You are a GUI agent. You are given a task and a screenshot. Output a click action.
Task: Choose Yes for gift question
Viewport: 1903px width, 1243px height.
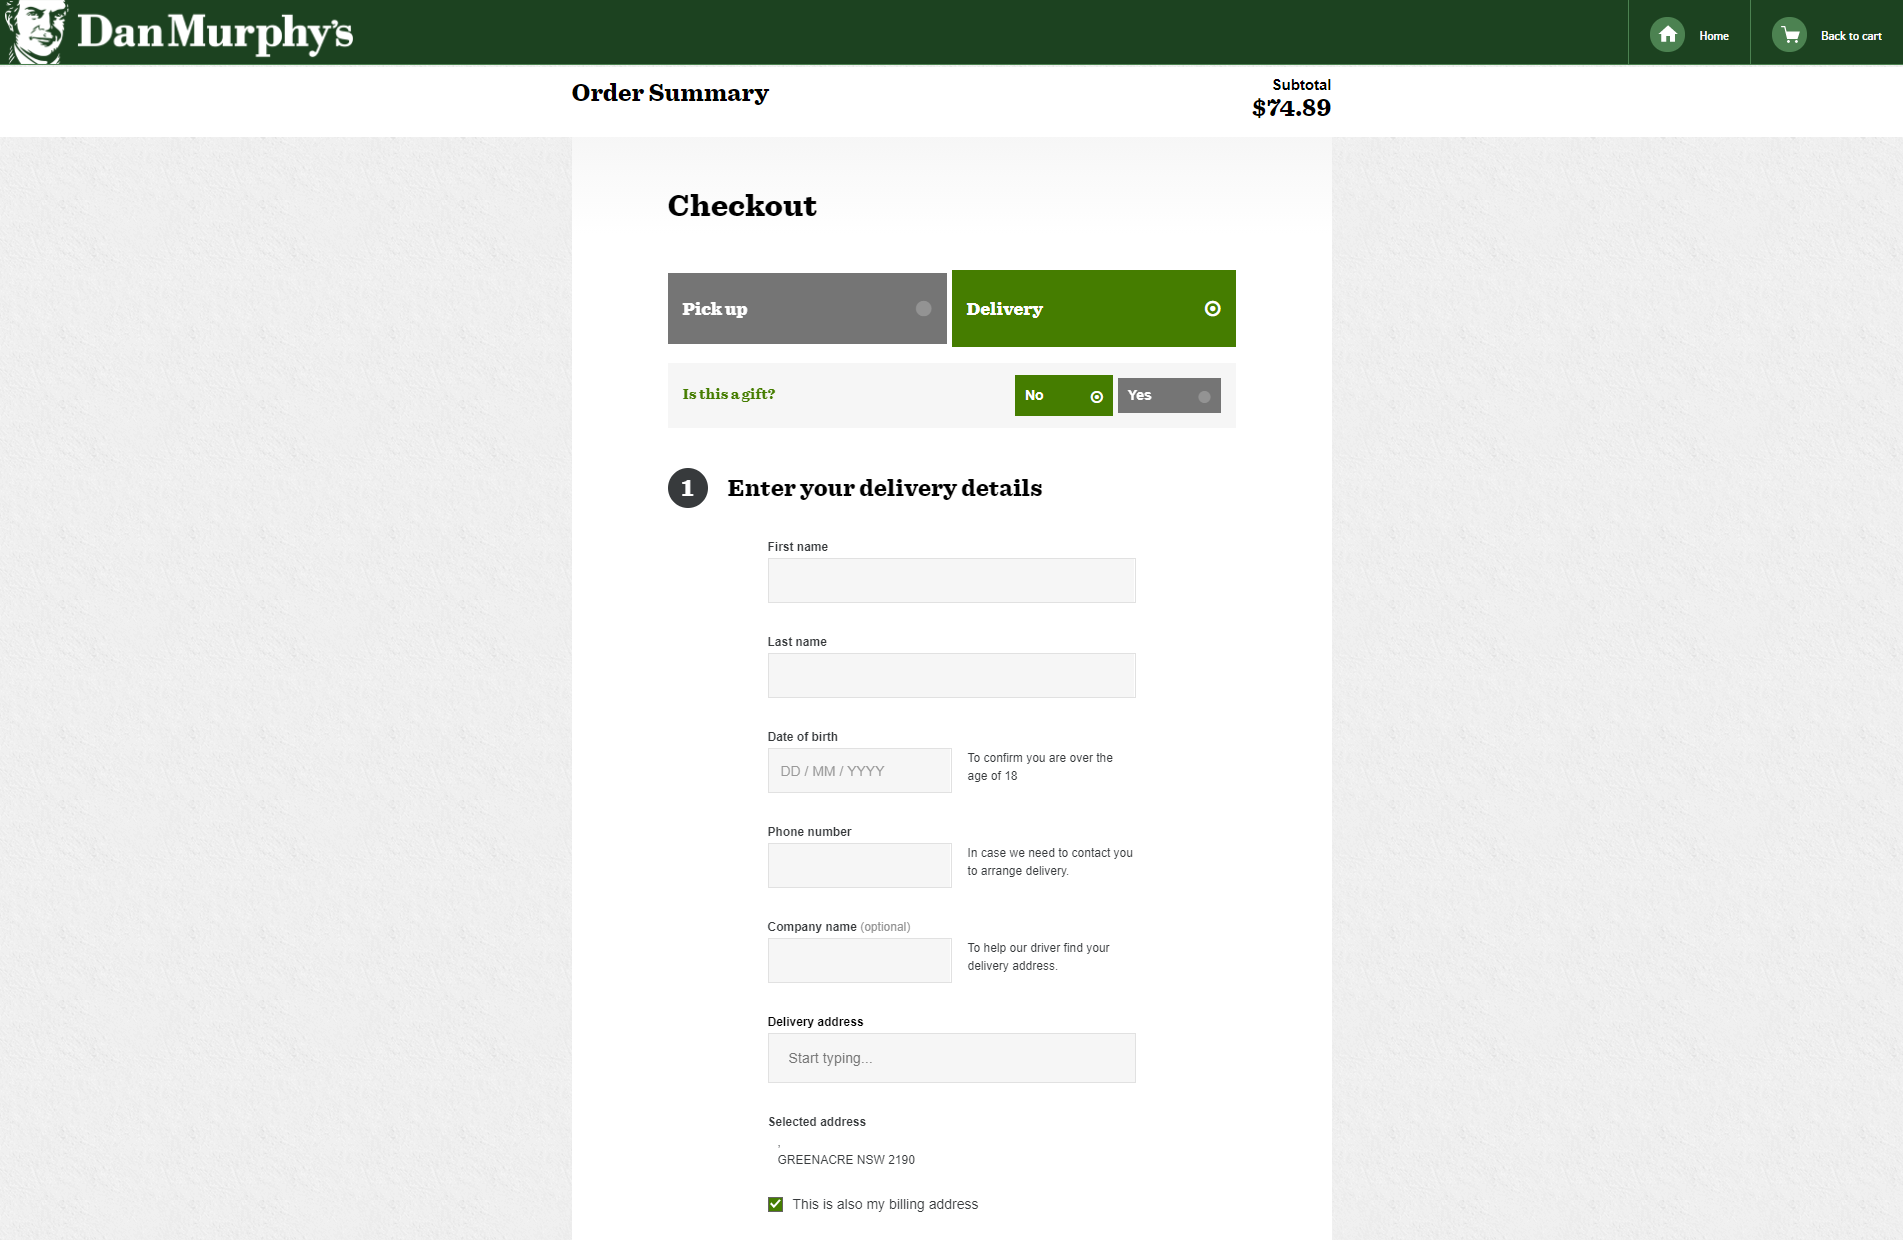point(1168,396)
